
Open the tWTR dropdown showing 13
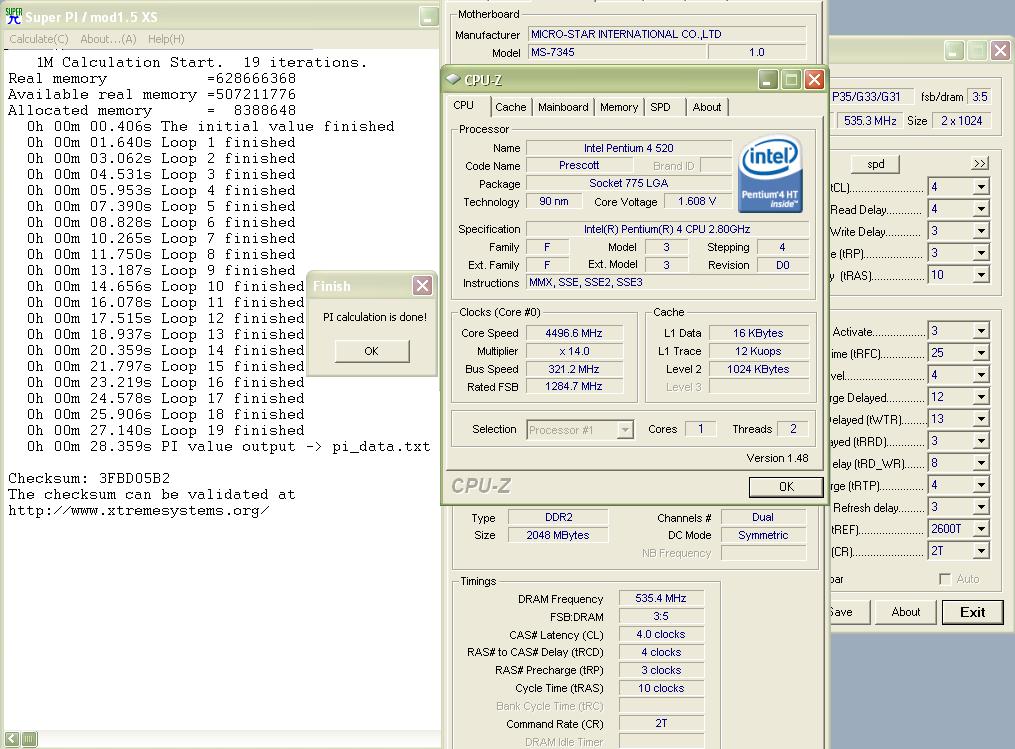coord(981,419)
